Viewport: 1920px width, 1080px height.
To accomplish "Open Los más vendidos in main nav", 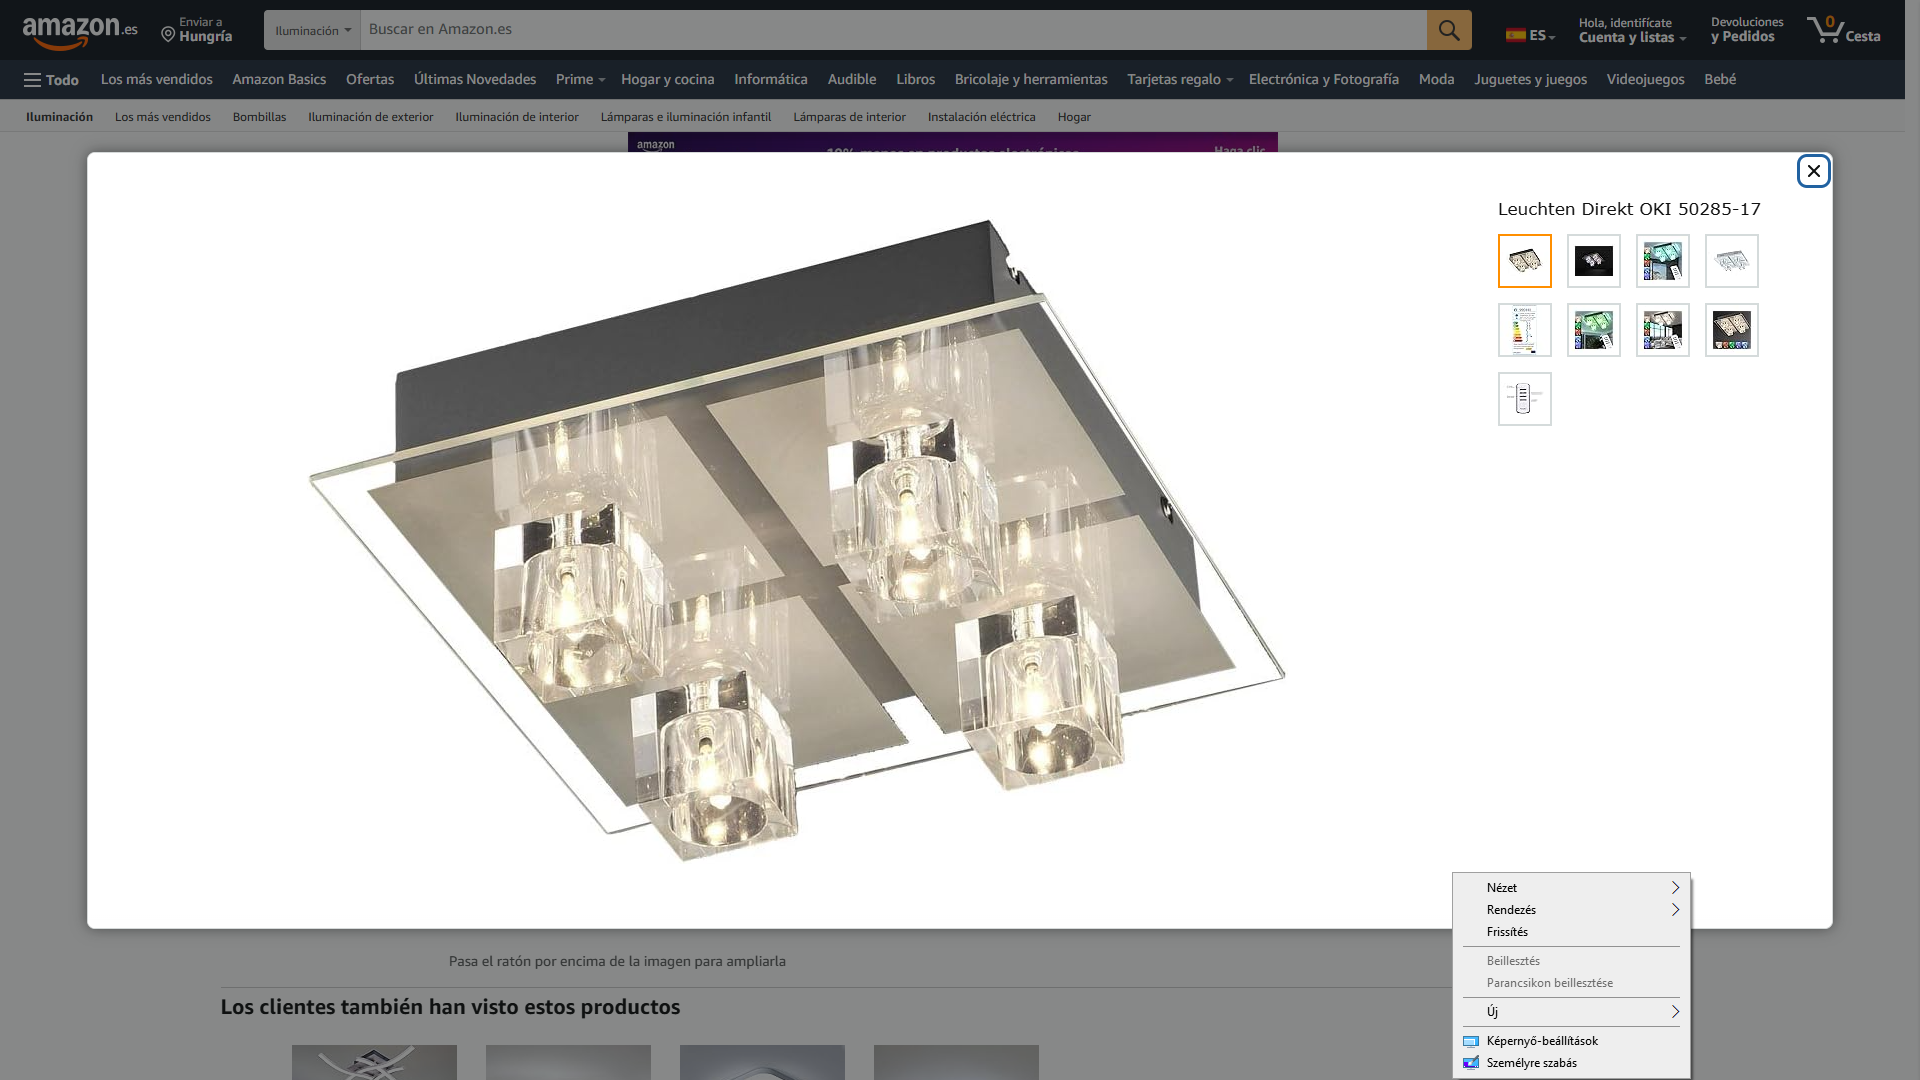I will tap(157, 79).
